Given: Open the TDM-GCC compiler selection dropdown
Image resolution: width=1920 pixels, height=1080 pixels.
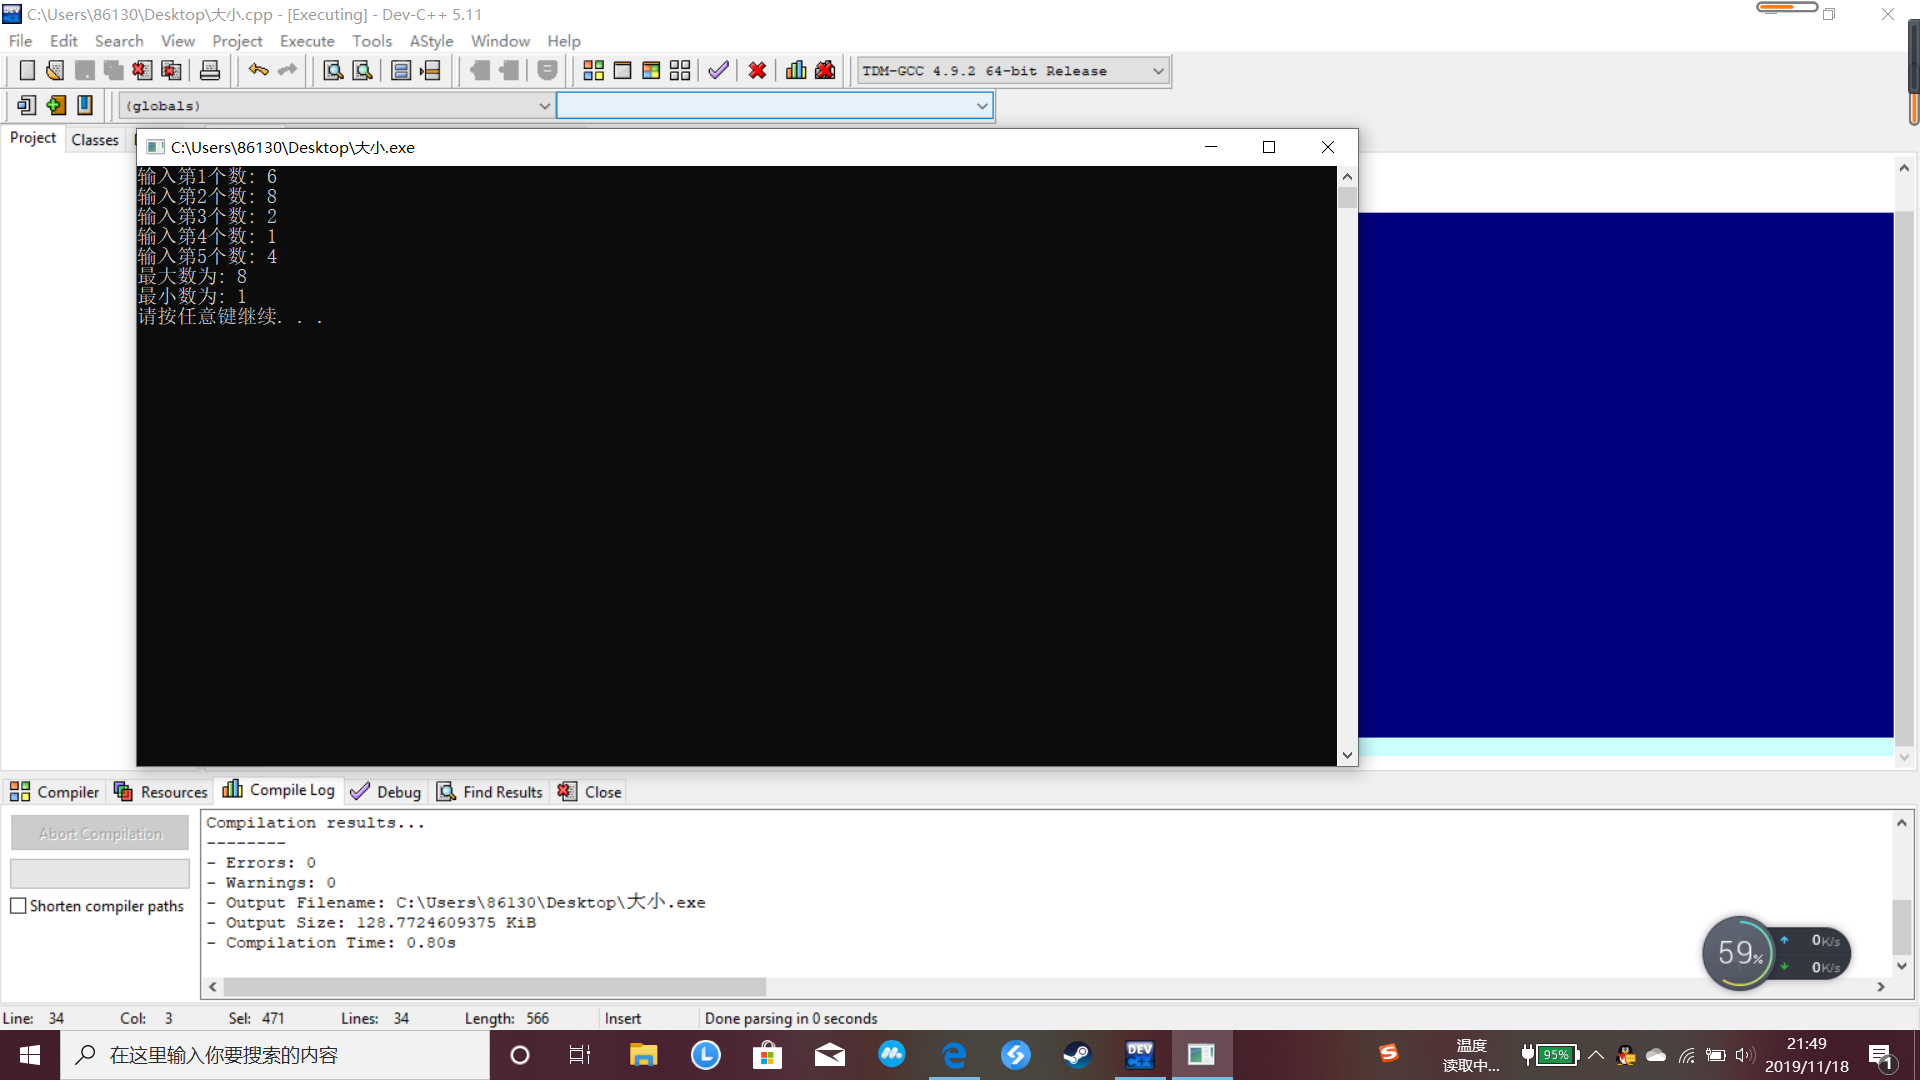Looking at the screenshot, I should 1157,71.
